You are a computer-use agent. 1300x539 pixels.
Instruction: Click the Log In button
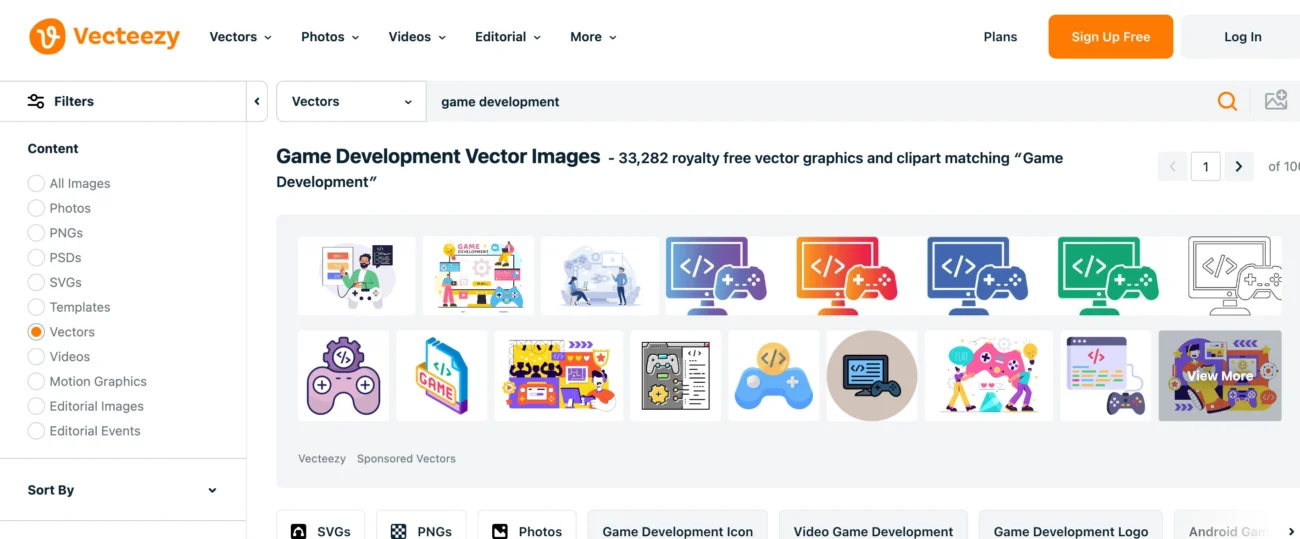1242,37
